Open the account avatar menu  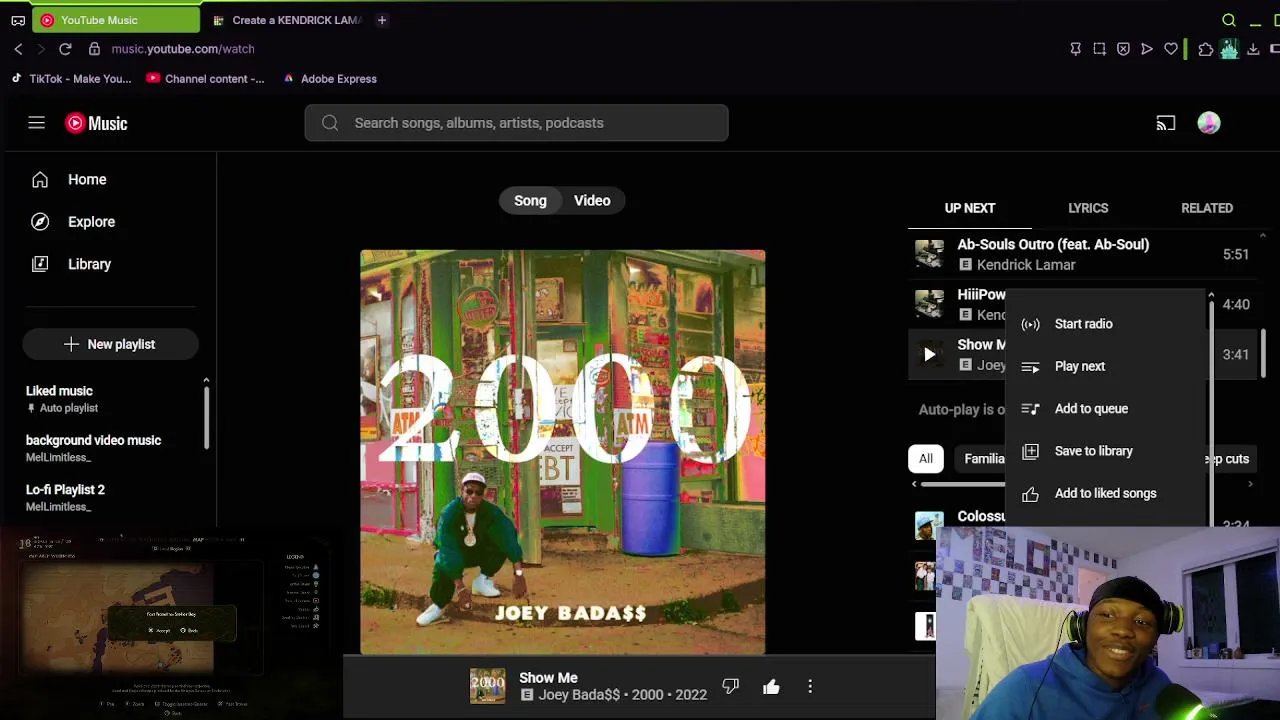point(1209,123)
